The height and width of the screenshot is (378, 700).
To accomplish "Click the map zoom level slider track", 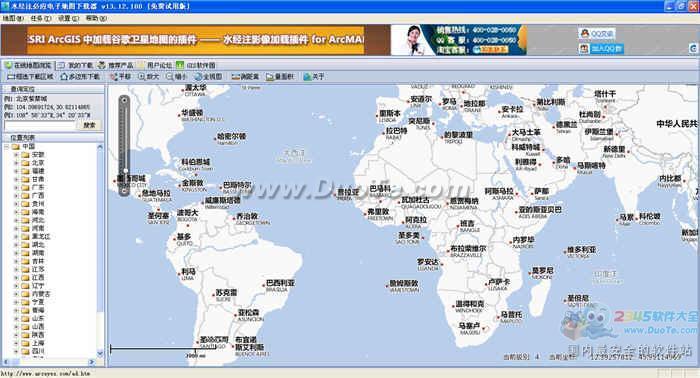I will click(x=125, y=145).
